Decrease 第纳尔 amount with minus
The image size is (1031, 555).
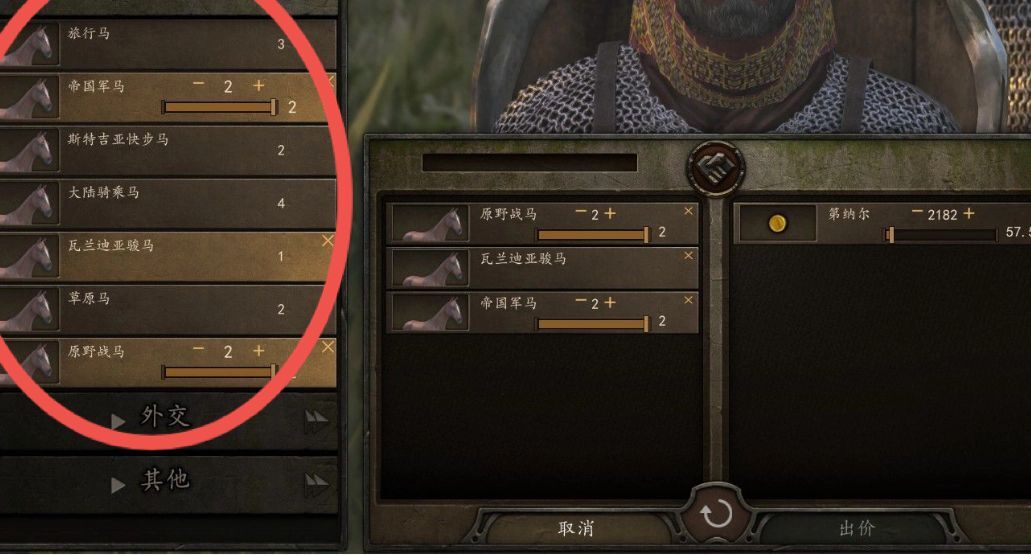coord(917,212)
